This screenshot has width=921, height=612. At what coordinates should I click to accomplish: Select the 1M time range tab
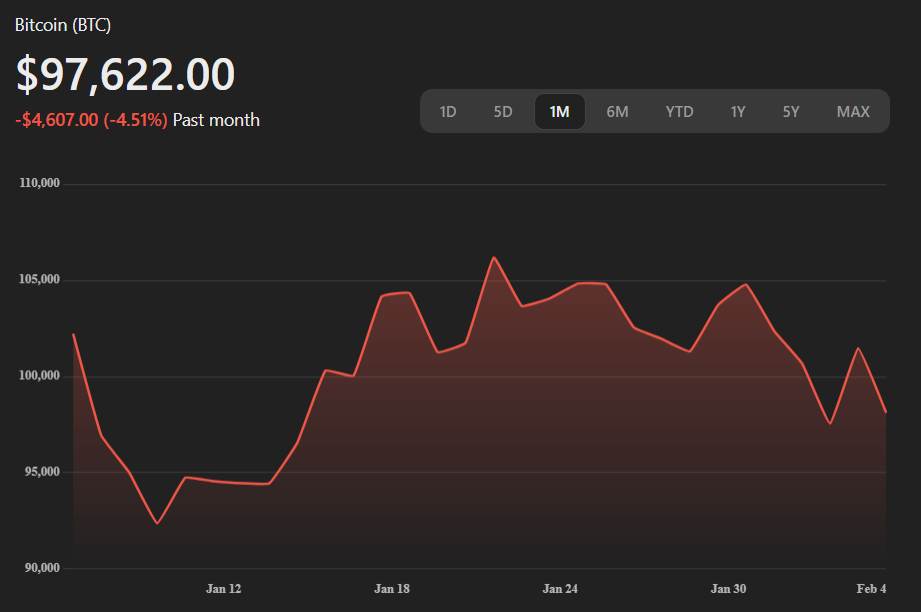pos(559,112)
